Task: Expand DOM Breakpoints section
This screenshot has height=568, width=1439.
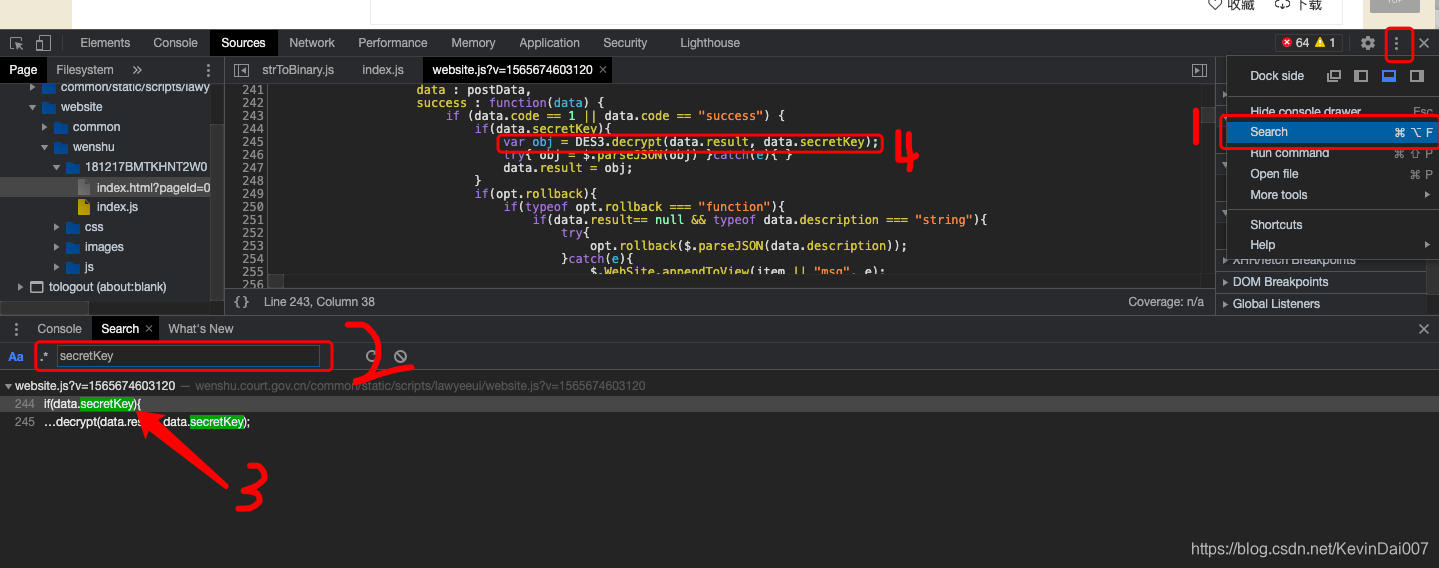Action: pos(1226,282)
